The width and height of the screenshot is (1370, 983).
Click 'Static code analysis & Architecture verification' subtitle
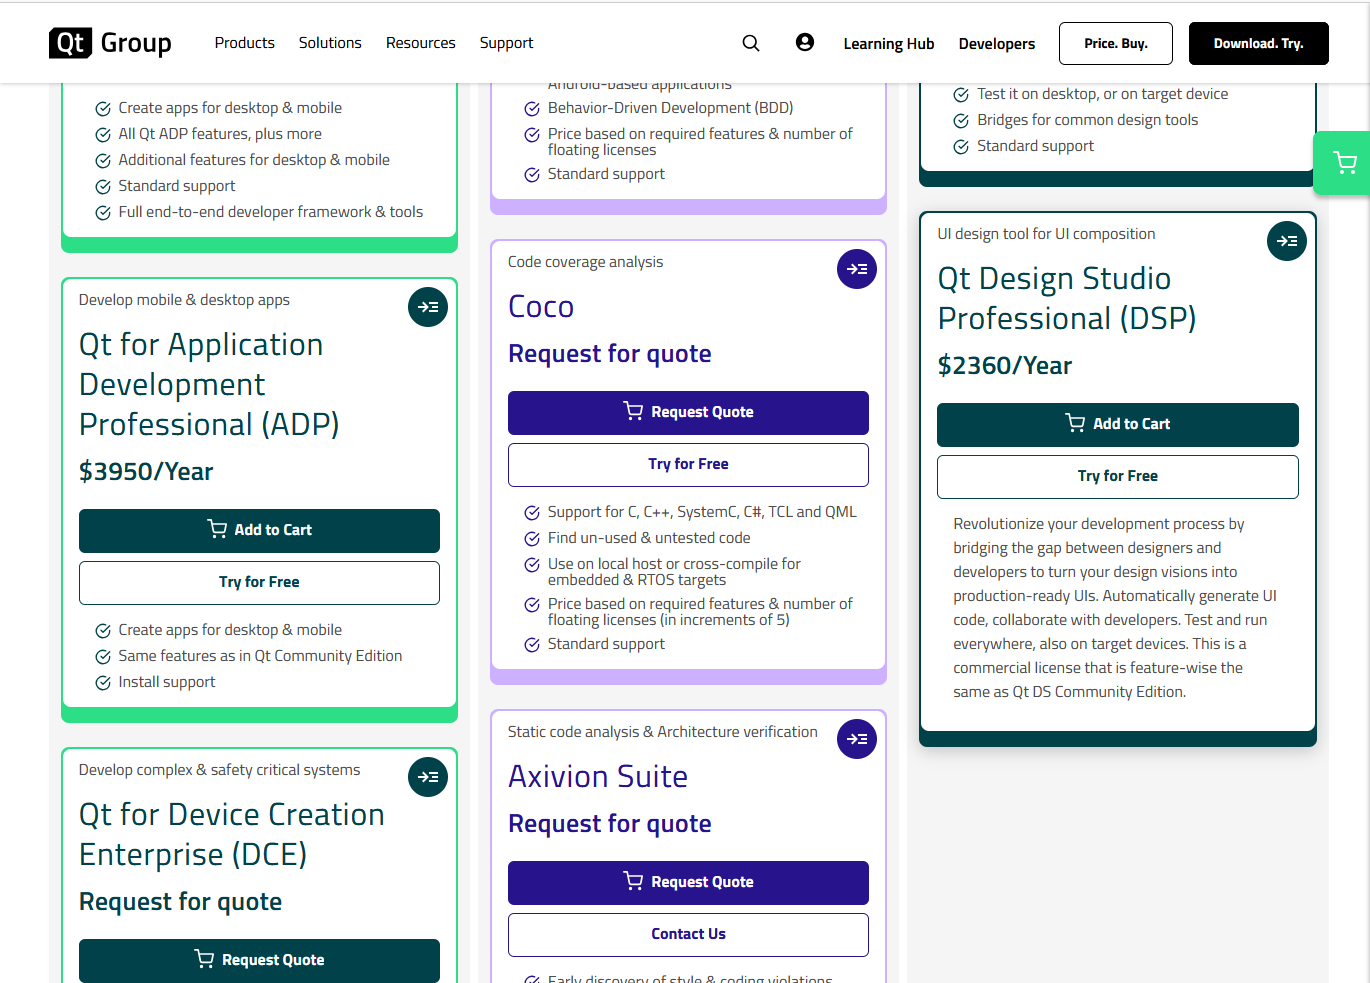[x=662, y=732]
